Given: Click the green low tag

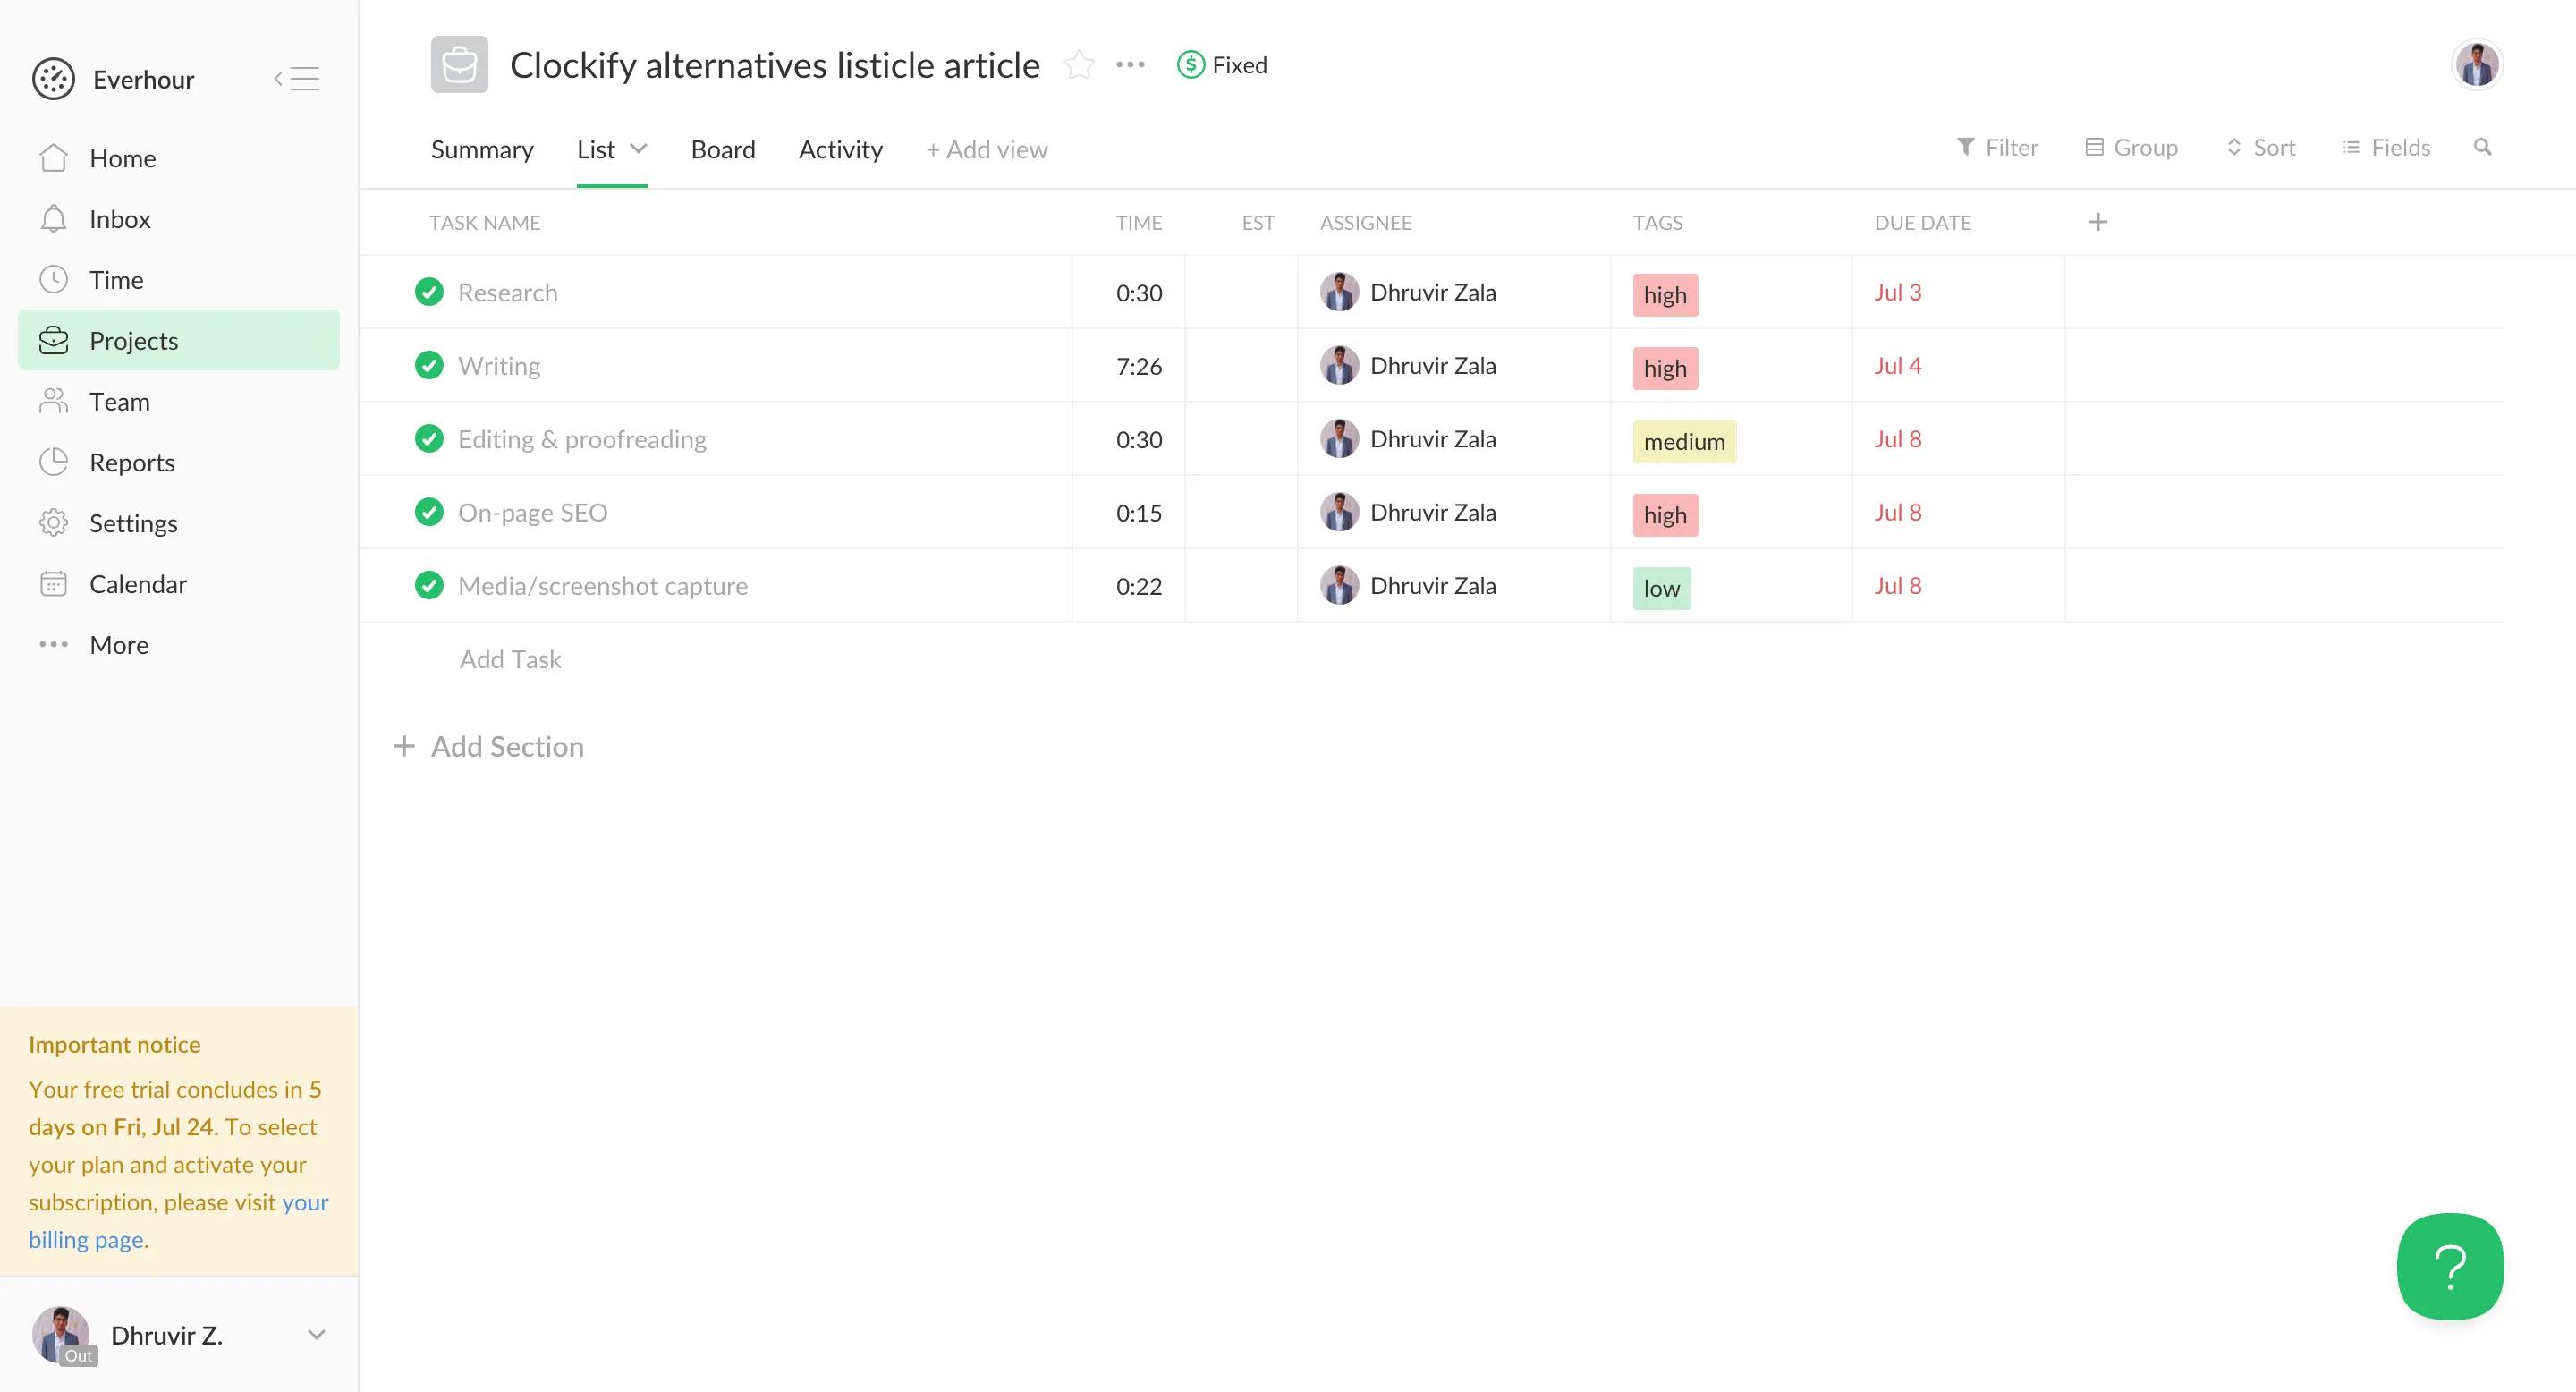Looking at the screenshot, I should point(1662,588).
